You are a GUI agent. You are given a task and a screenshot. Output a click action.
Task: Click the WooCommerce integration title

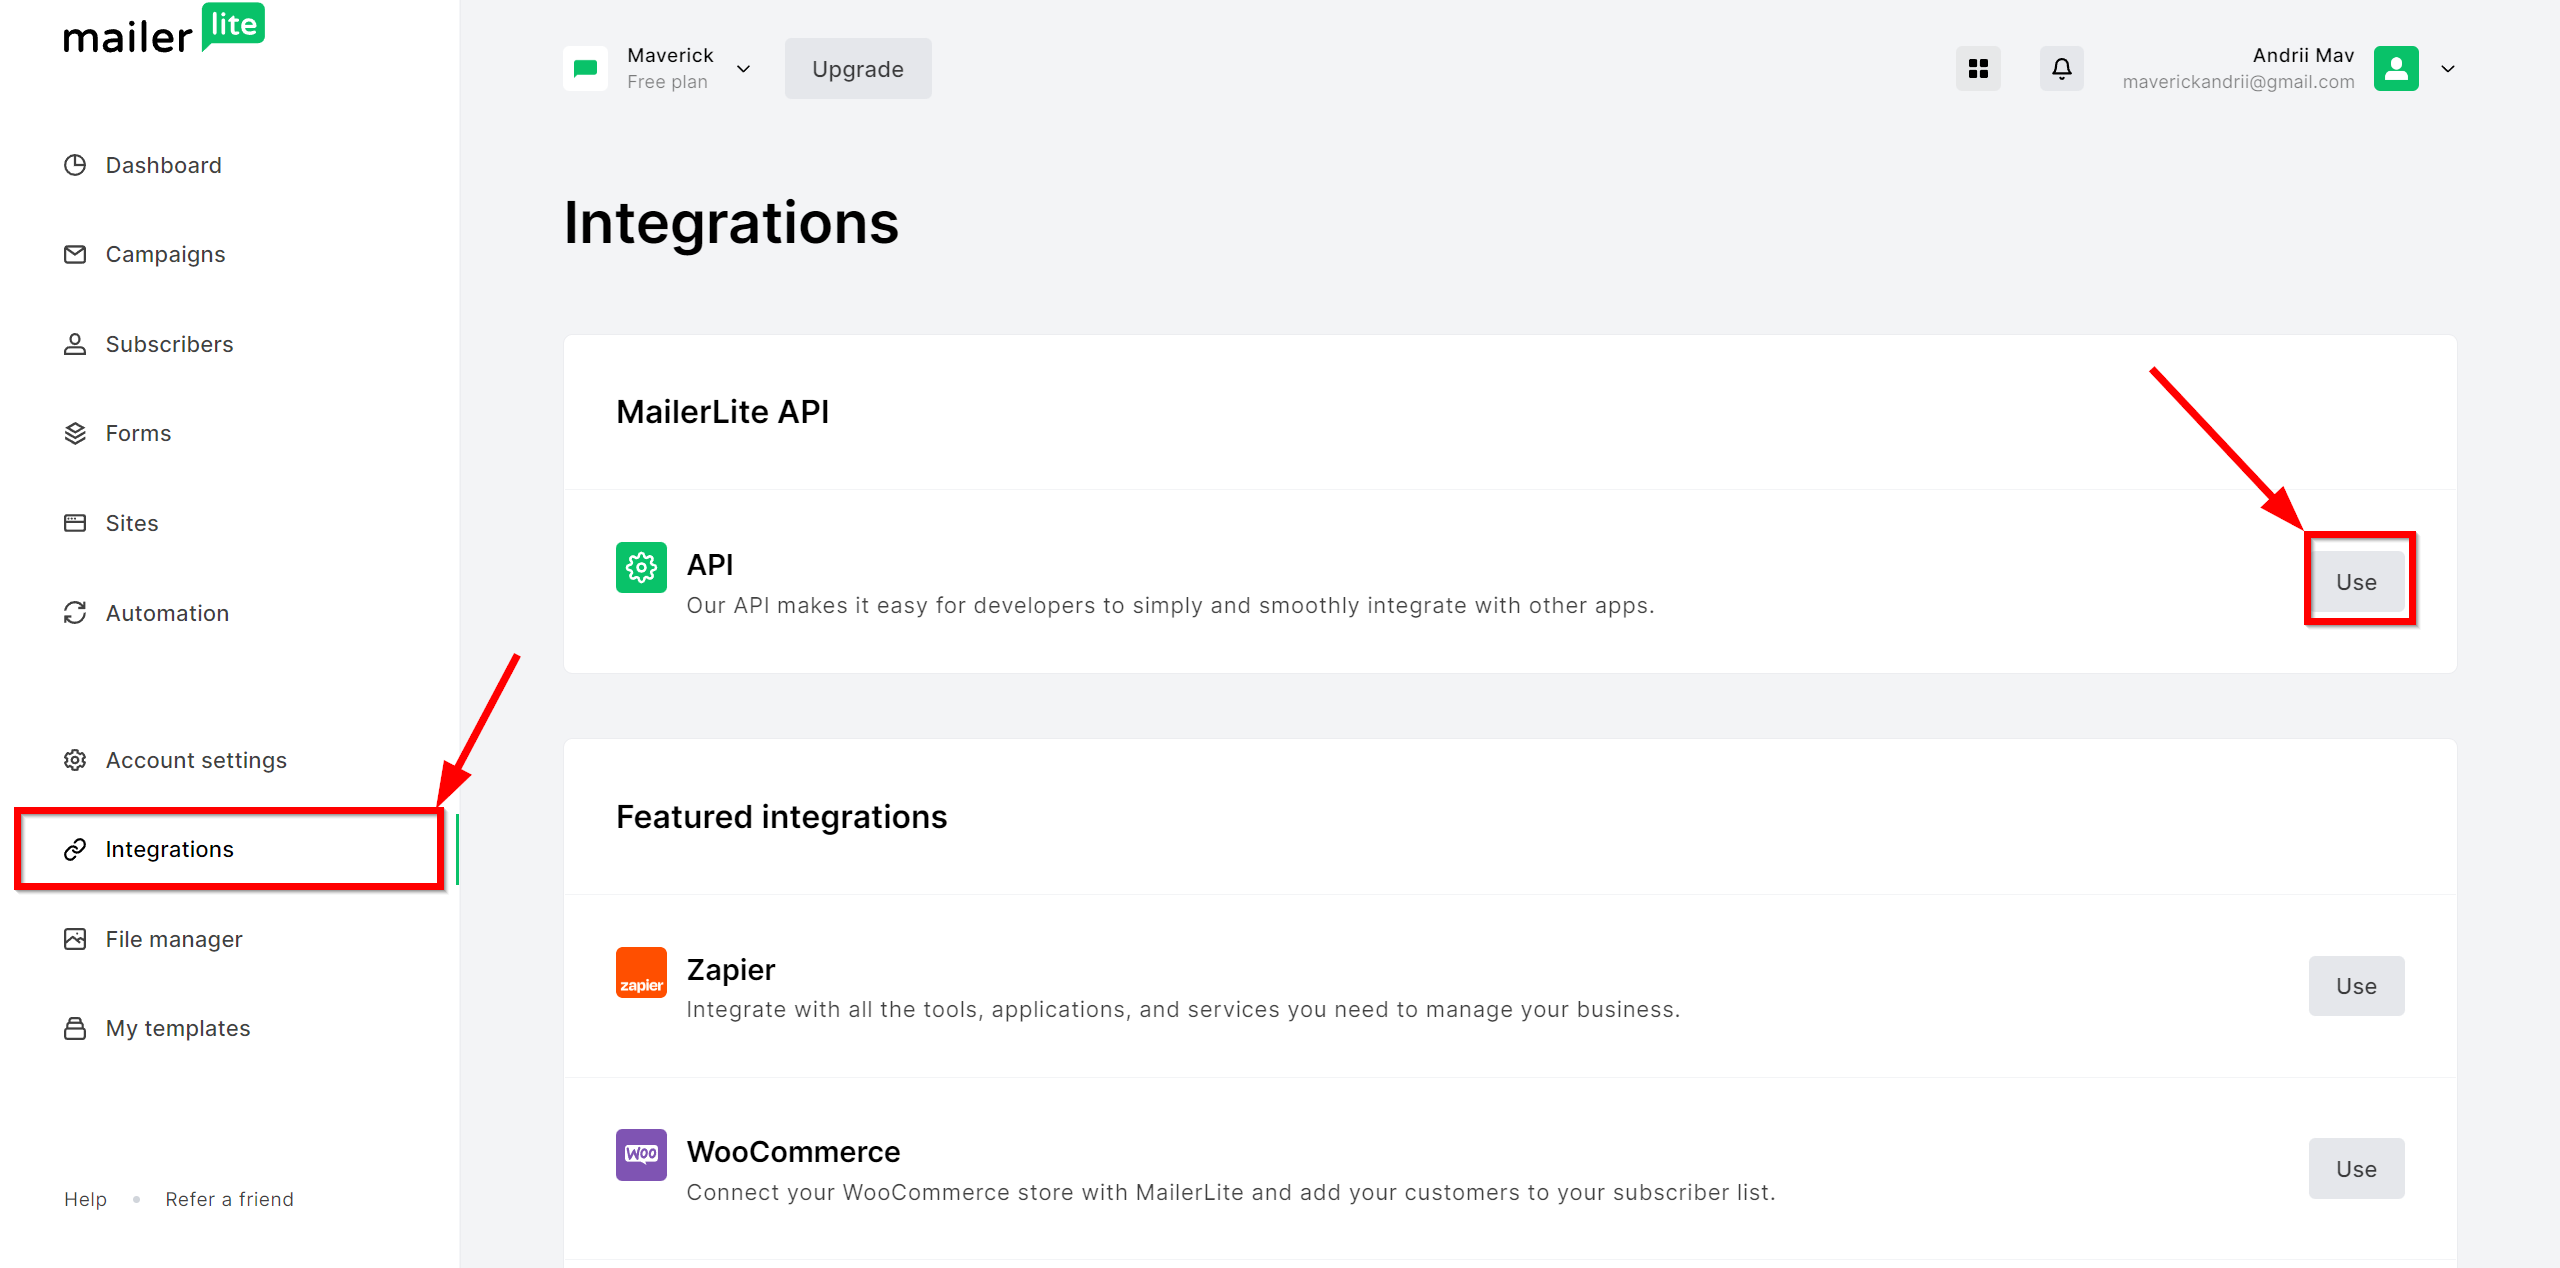pyautogui.click(x=793, y=1152)
